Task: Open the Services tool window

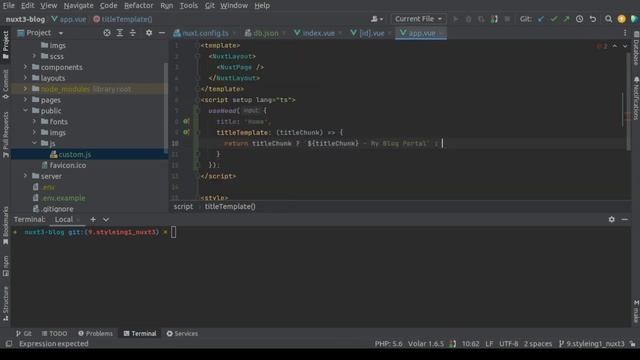Action: click(182, 333)
